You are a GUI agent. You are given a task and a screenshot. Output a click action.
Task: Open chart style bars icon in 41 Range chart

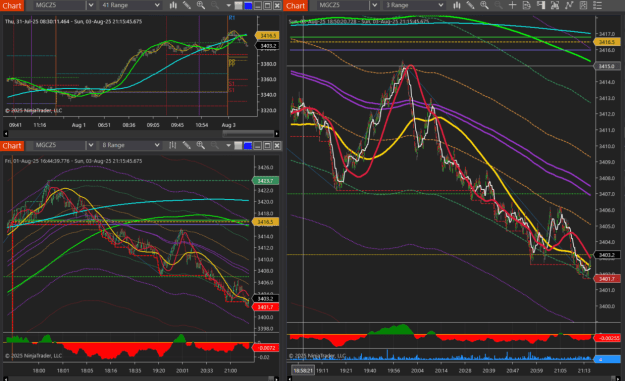coord(173,5)
